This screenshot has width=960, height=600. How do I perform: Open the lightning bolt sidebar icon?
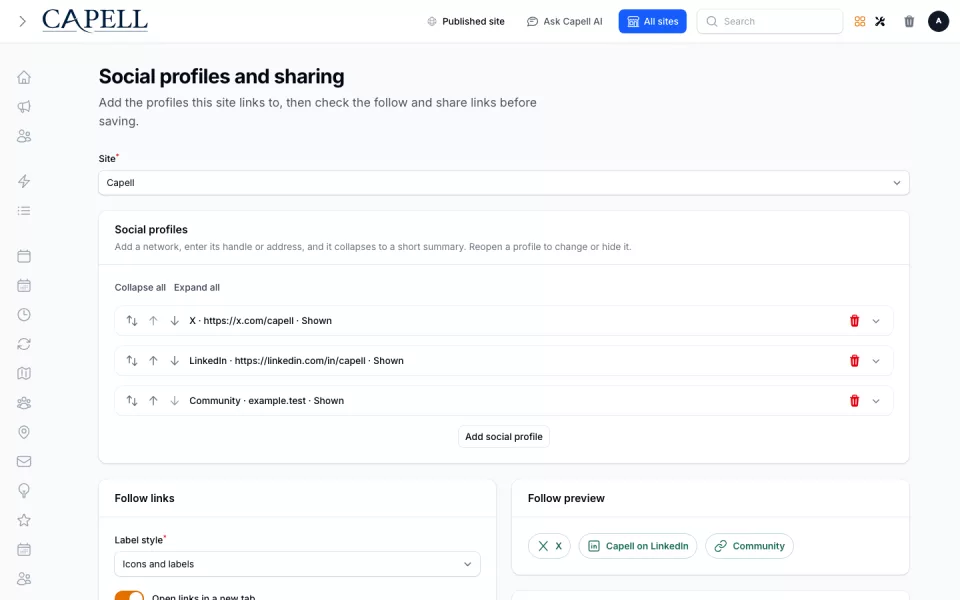(24, 181)
